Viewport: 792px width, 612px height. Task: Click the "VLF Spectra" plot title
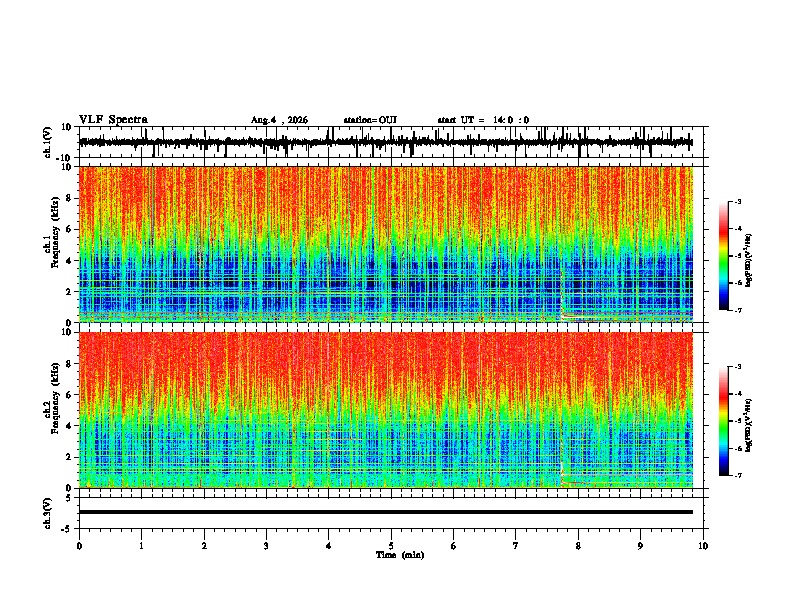click(x=113, y=120)
